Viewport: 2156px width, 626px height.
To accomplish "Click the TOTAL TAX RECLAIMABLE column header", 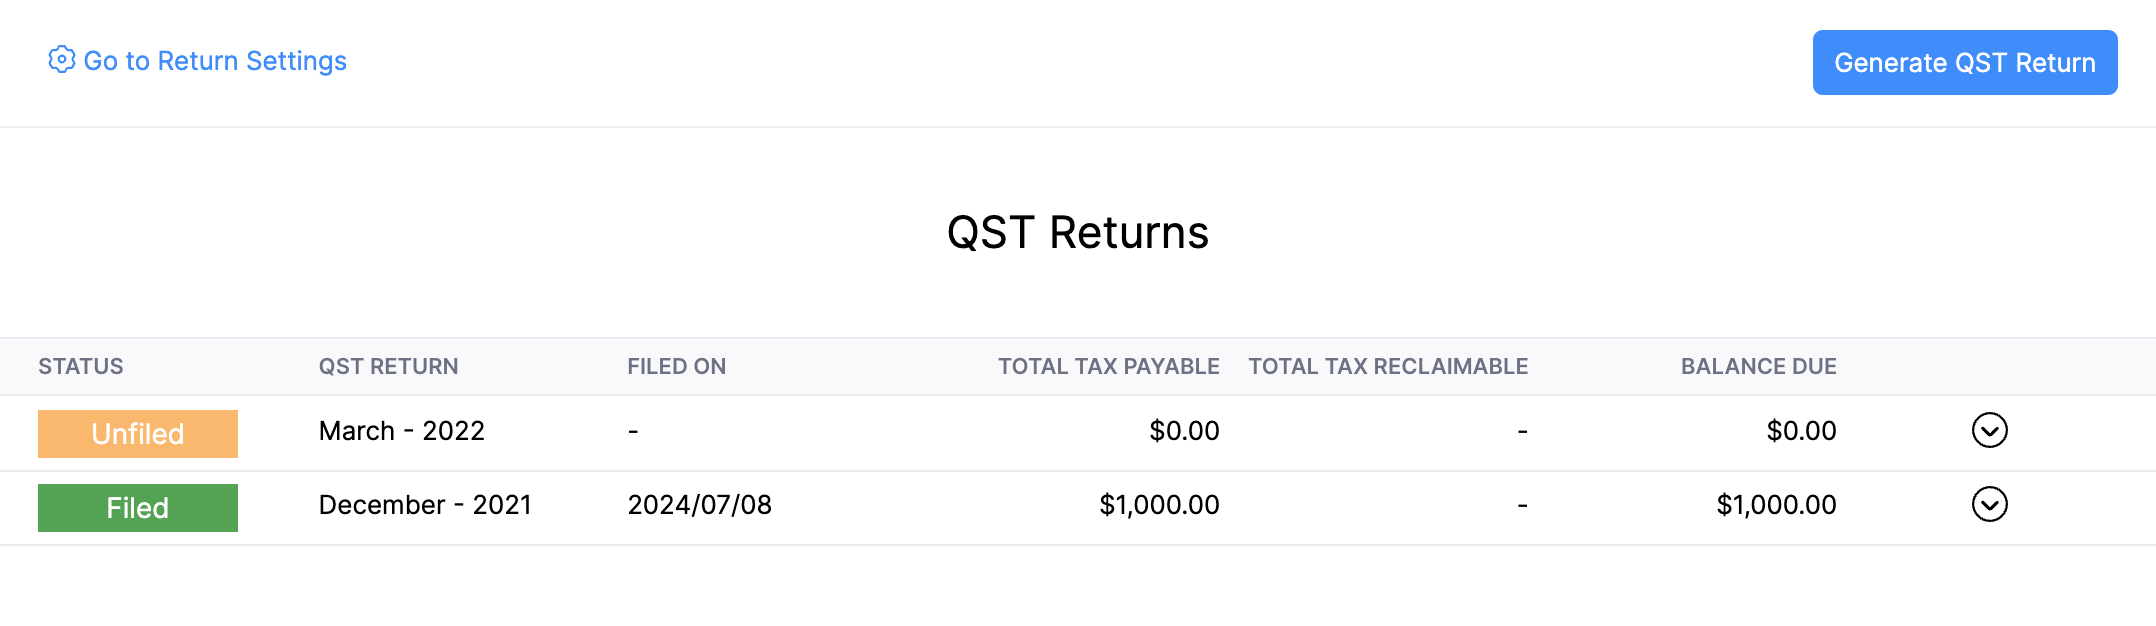I will coord(1388,366).
